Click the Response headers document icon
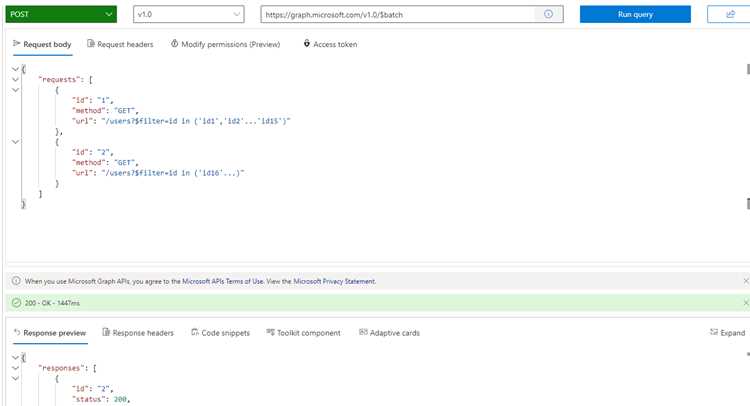Image resolution: width=750 pixels, height=406 pixels. pyautogui.click(x=106, y=332)
